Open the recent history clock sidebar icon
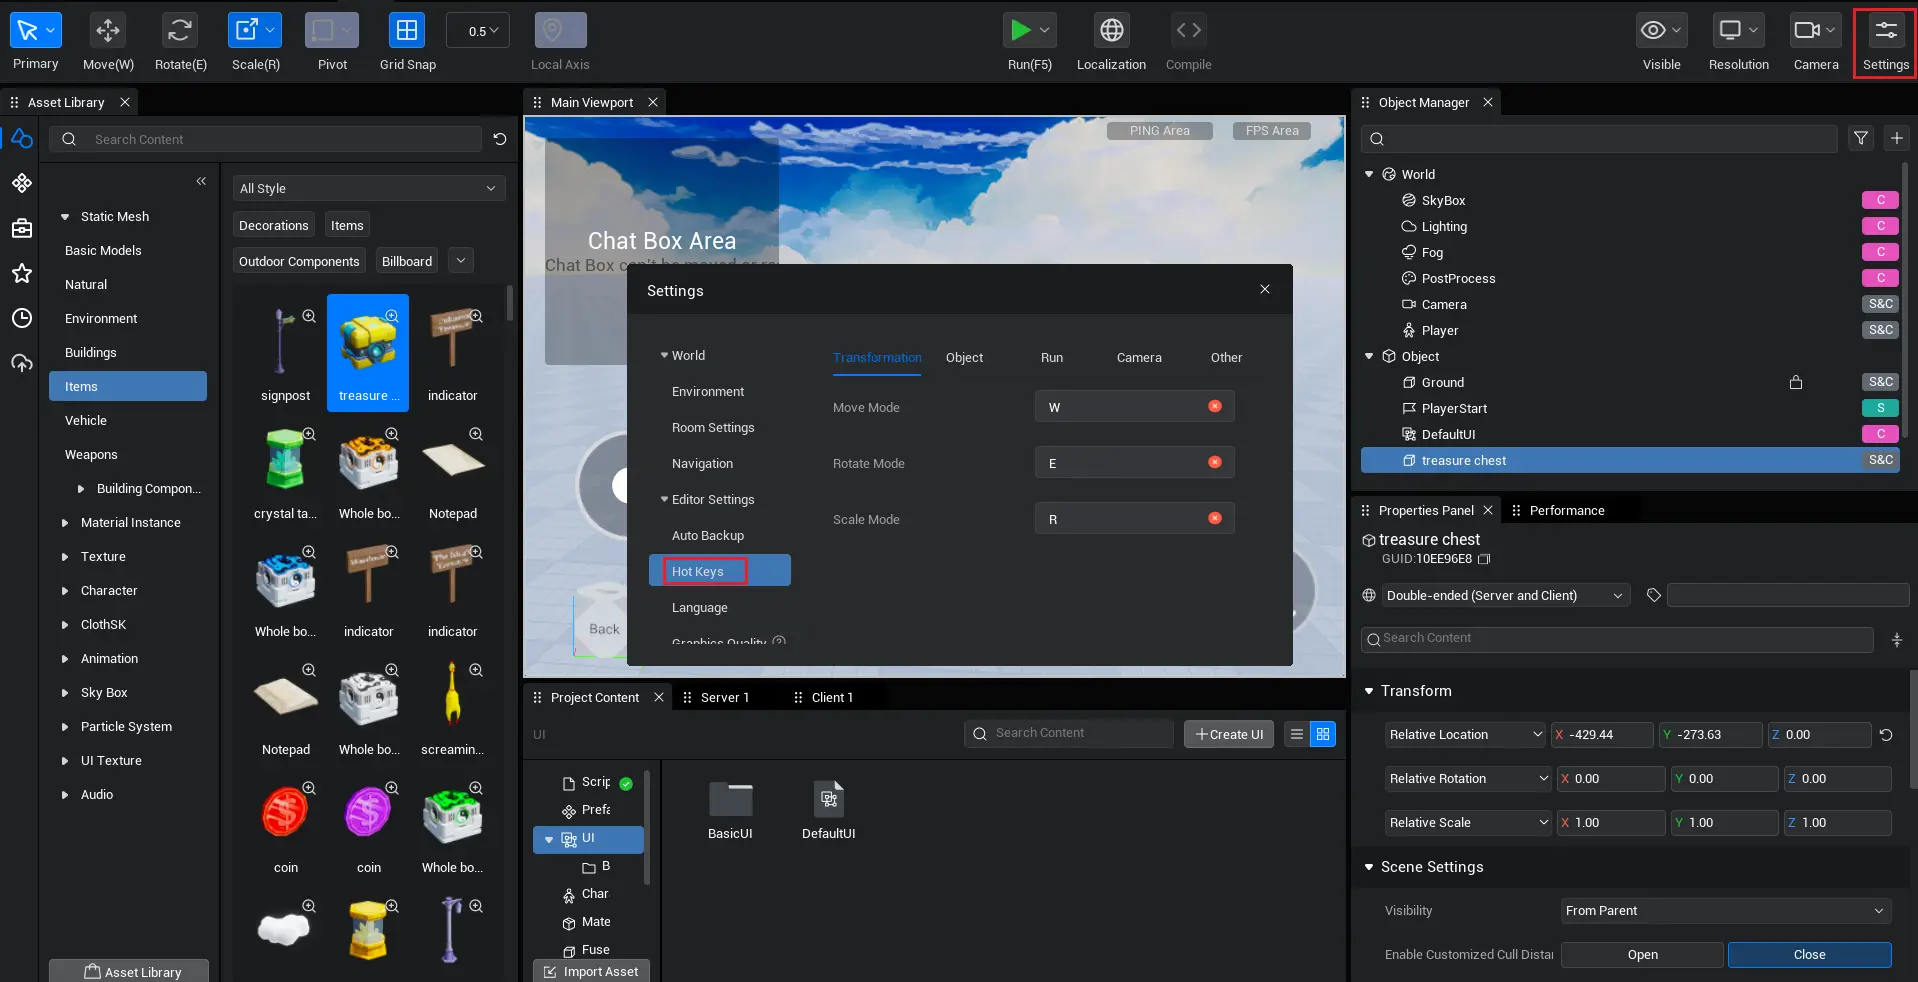The width and height of the screenshot is (1918, 982). [22, 318]
